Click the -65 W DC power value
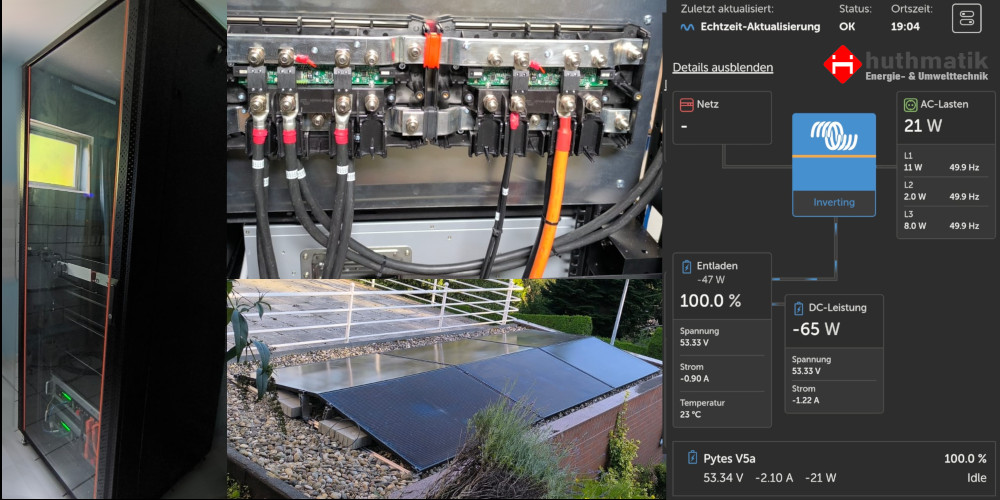 point(816,329)
